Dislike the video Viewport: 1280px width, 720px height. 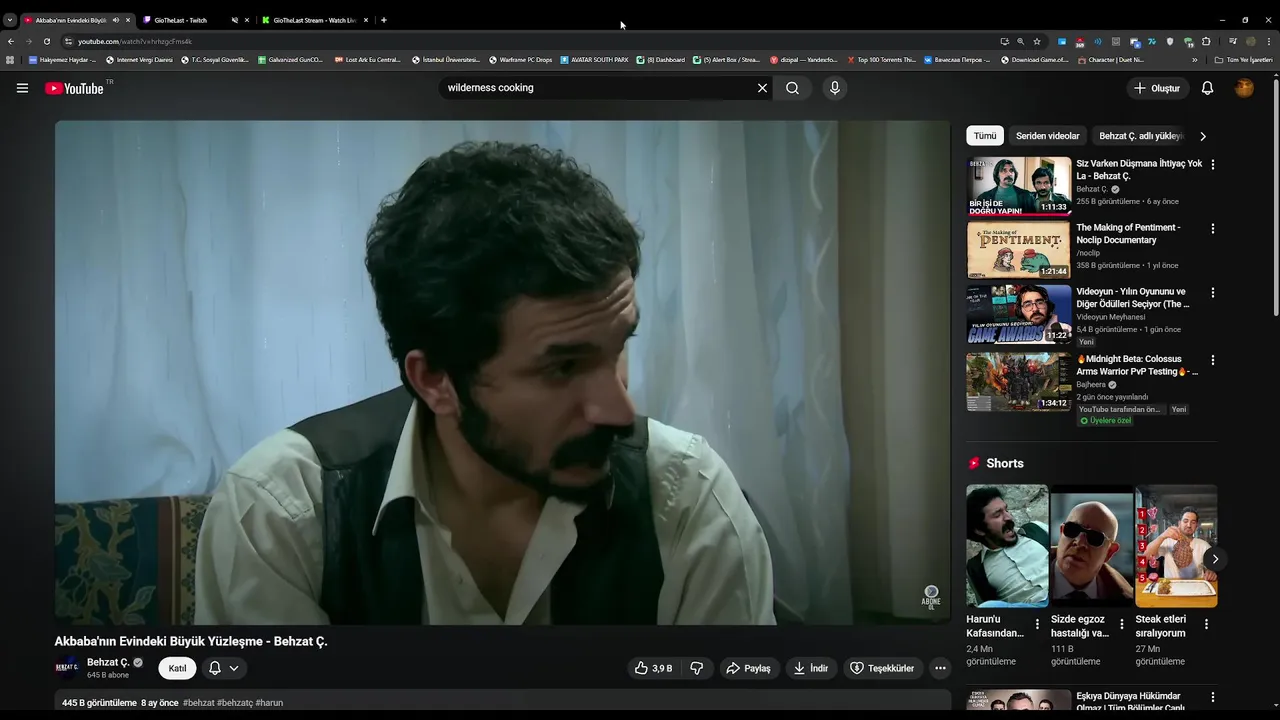point(697,668)
